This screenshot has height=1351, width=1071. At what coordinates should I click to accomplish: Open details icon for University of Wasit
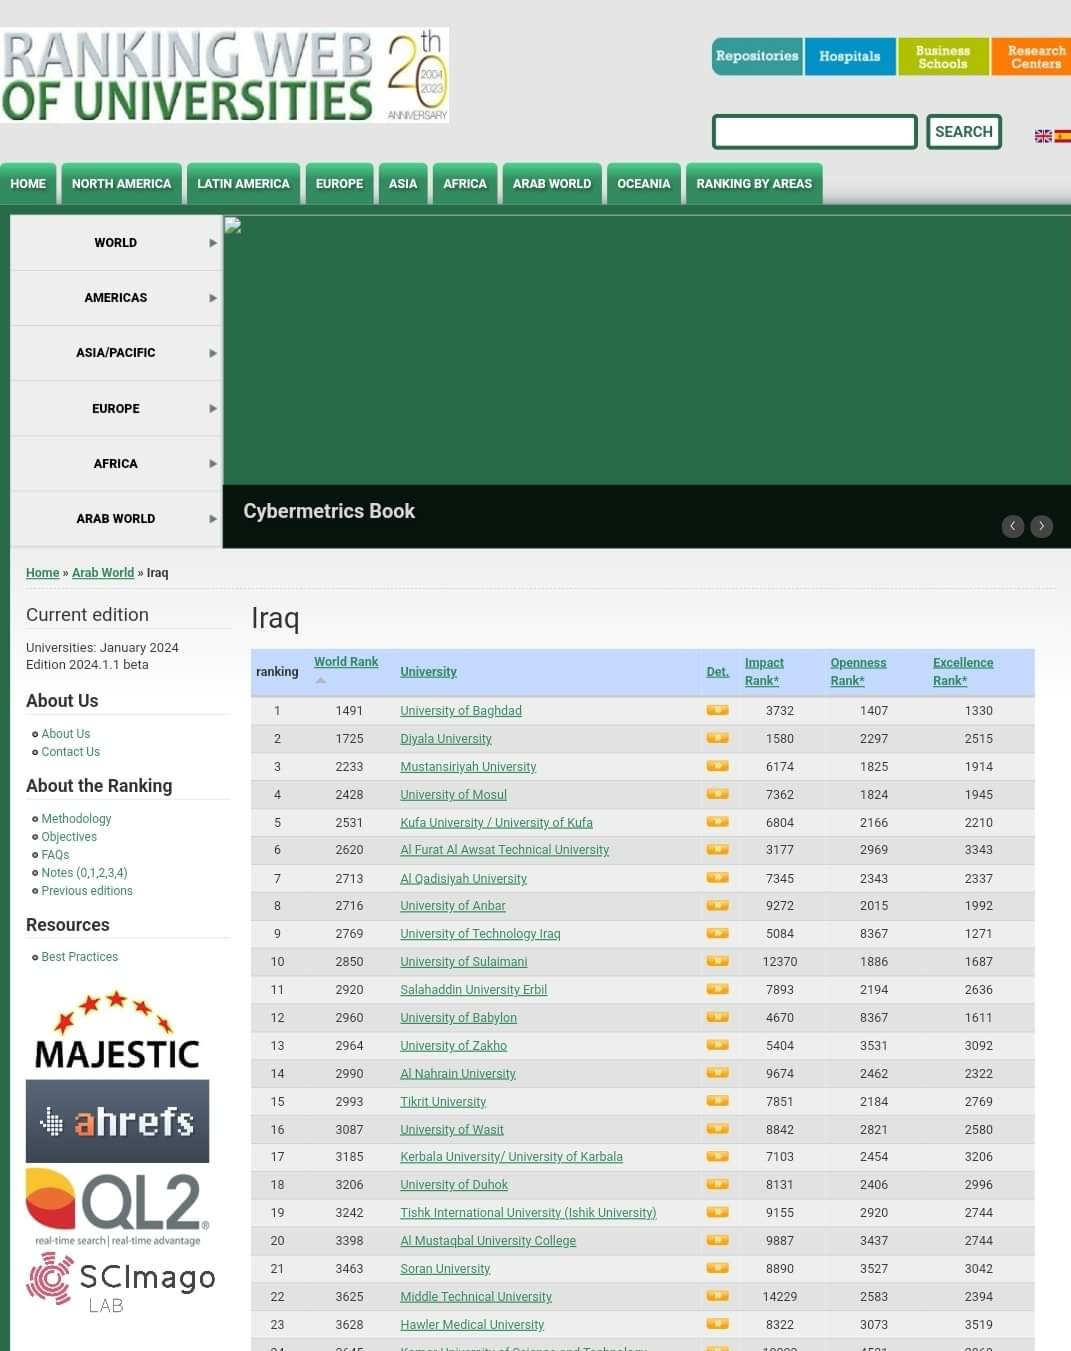pos(717,1129)
